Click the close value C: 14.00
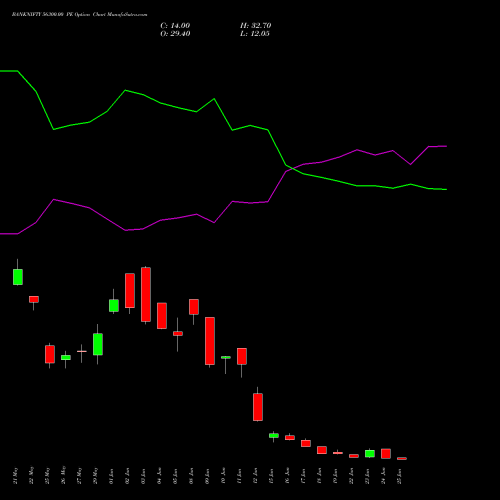Viewport: 500px width, 500px height. click(x=175, y=26)
